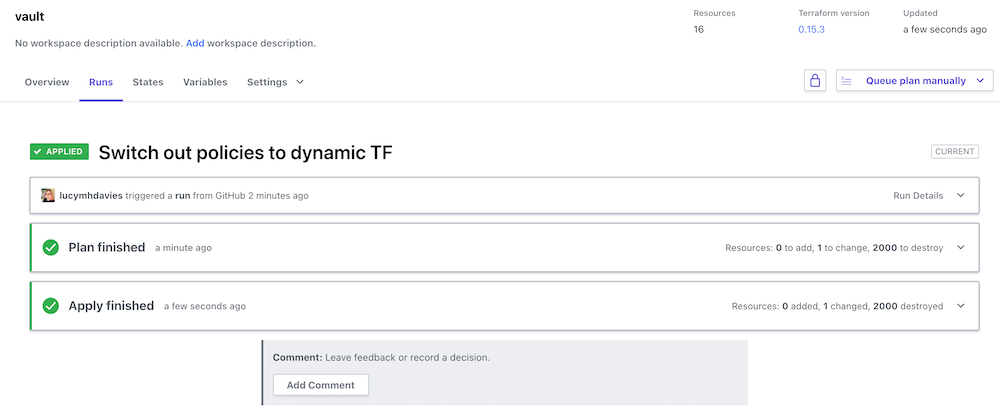Screen dimensions: 1000x415
Task: Click the queue list icon beside Queue plan
Action: (847, 81)
